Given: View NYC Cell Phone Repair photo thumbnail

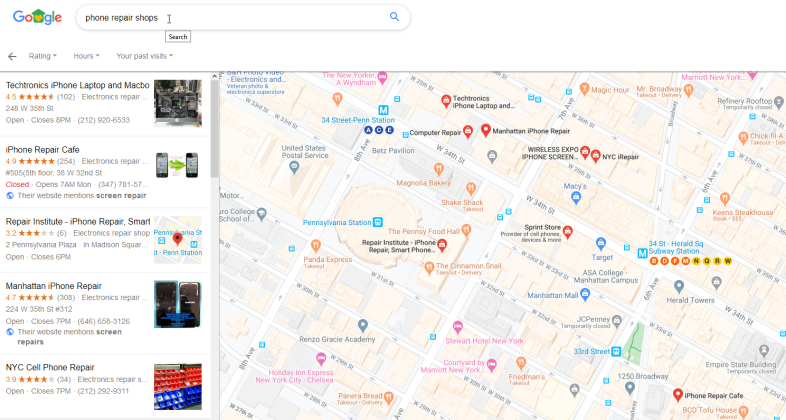Looking at the screenshot, I should 178,386.
